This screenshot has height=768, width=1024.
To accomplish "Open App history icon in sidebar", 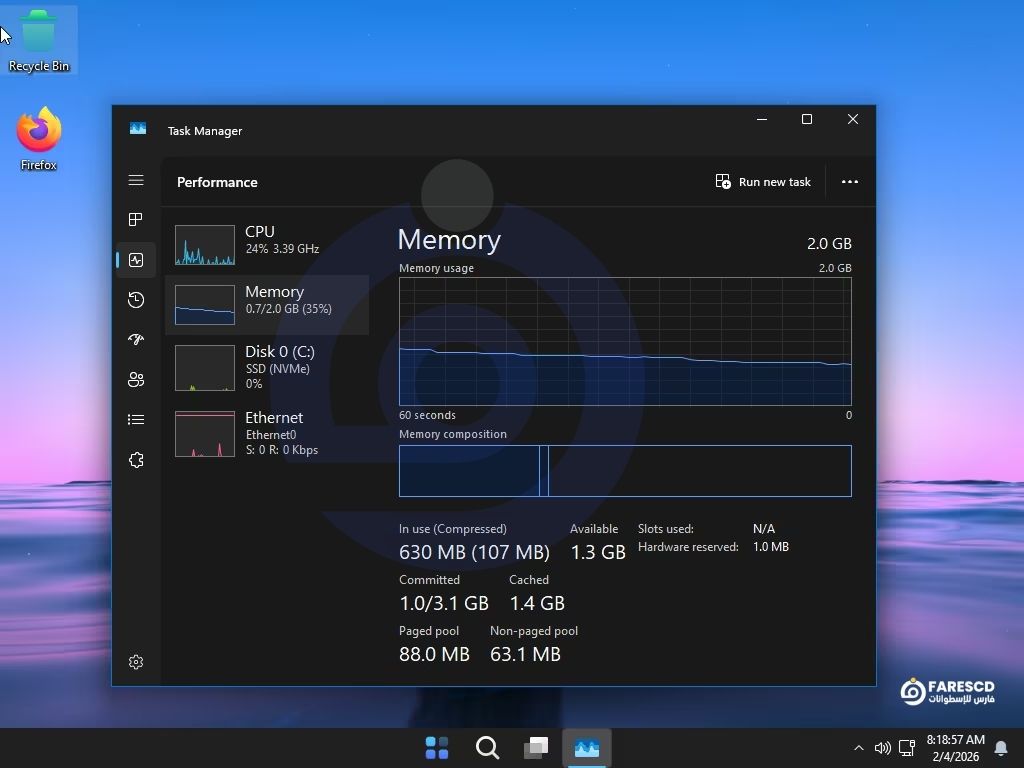I will 136,300.
